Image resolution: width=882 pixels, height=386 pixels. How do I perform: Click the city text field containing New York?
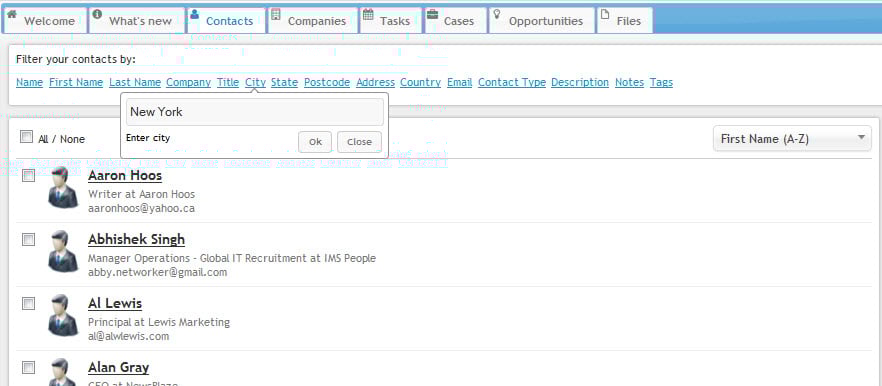[255, 112]
